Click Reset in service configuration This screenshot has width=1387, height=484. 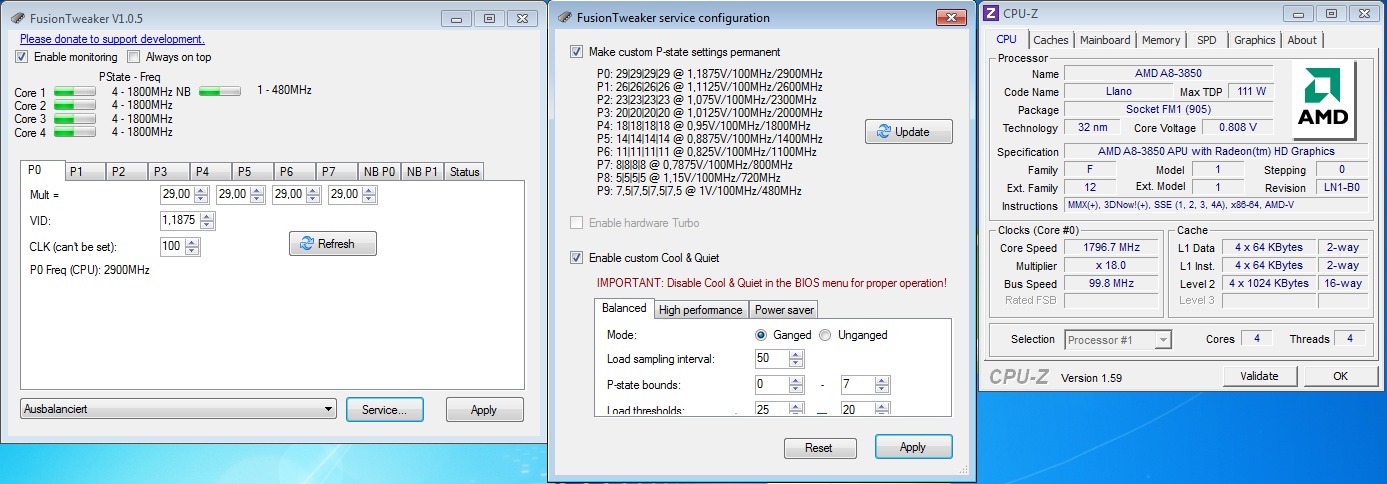click(819, 447)
